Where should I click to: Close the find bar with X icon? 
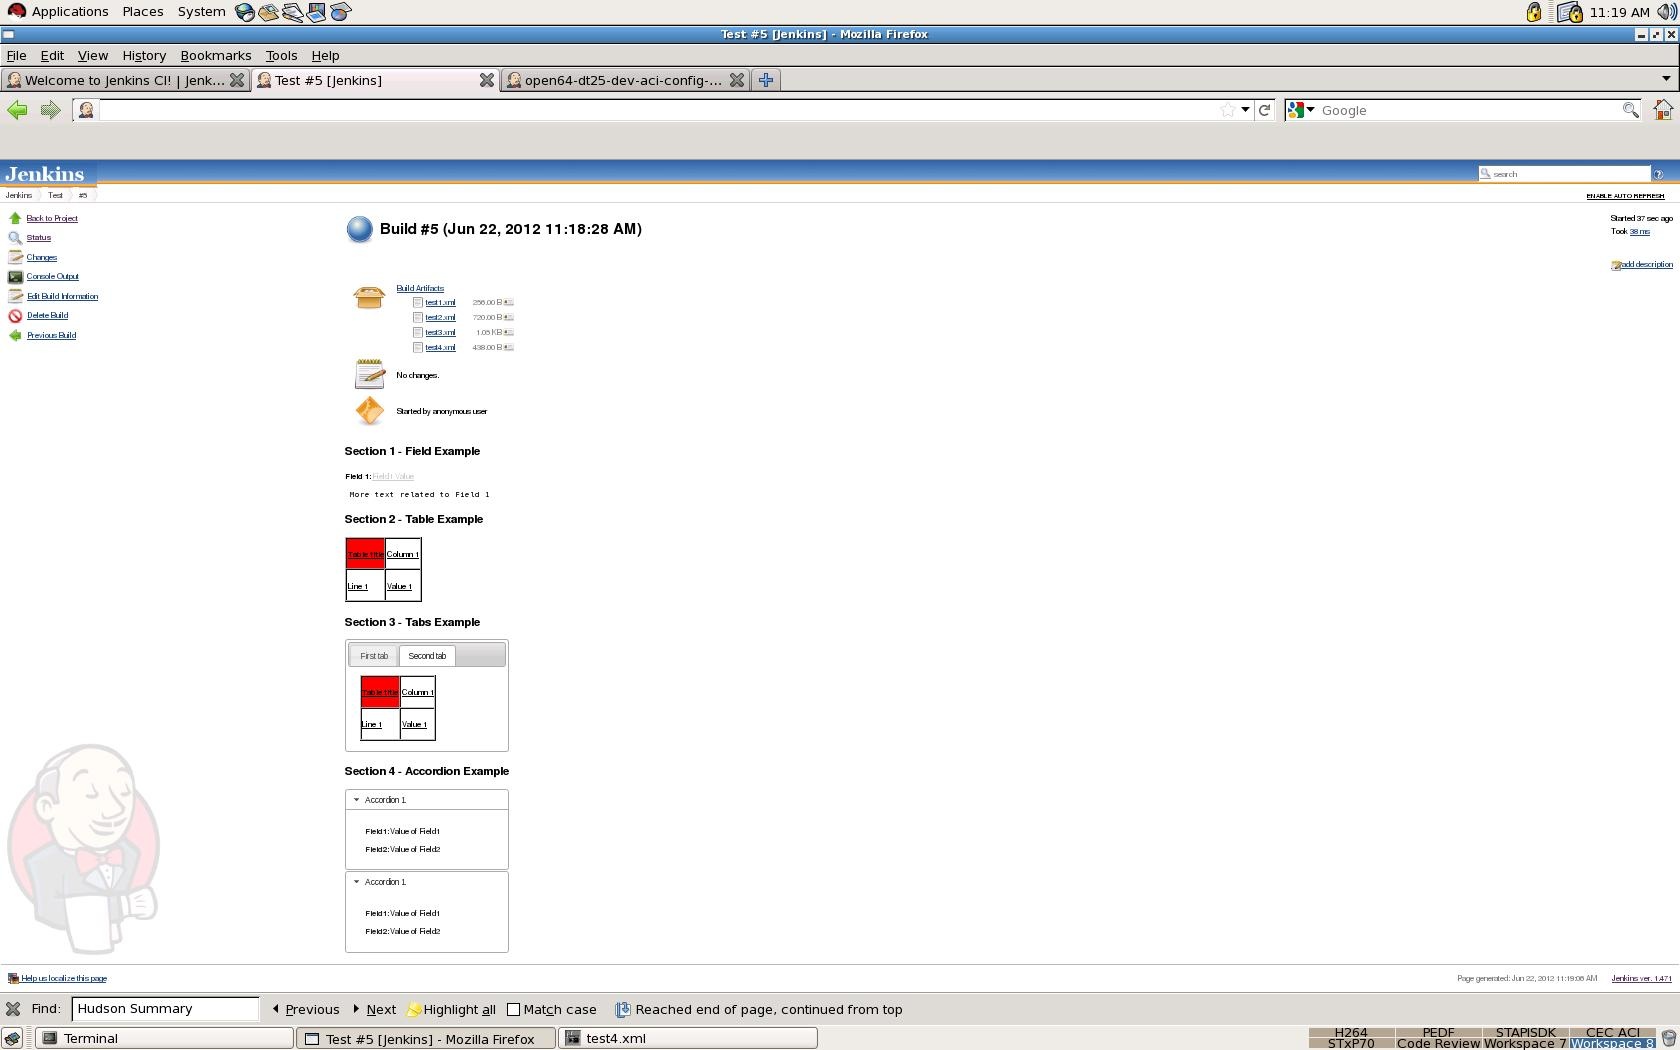point(13,1009)
